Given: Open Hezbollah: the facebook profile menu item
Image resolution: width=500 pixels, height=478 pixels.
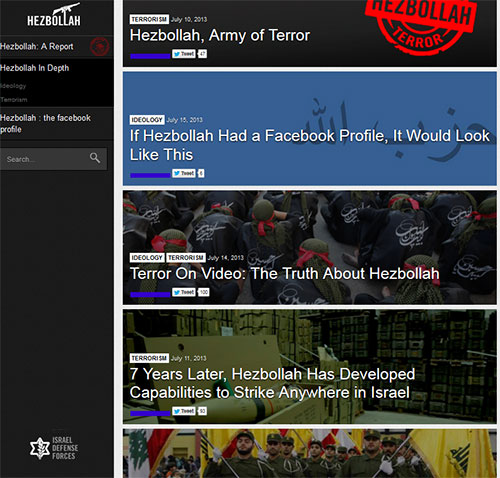Looking at the screenshot, I should coord(45,123).
